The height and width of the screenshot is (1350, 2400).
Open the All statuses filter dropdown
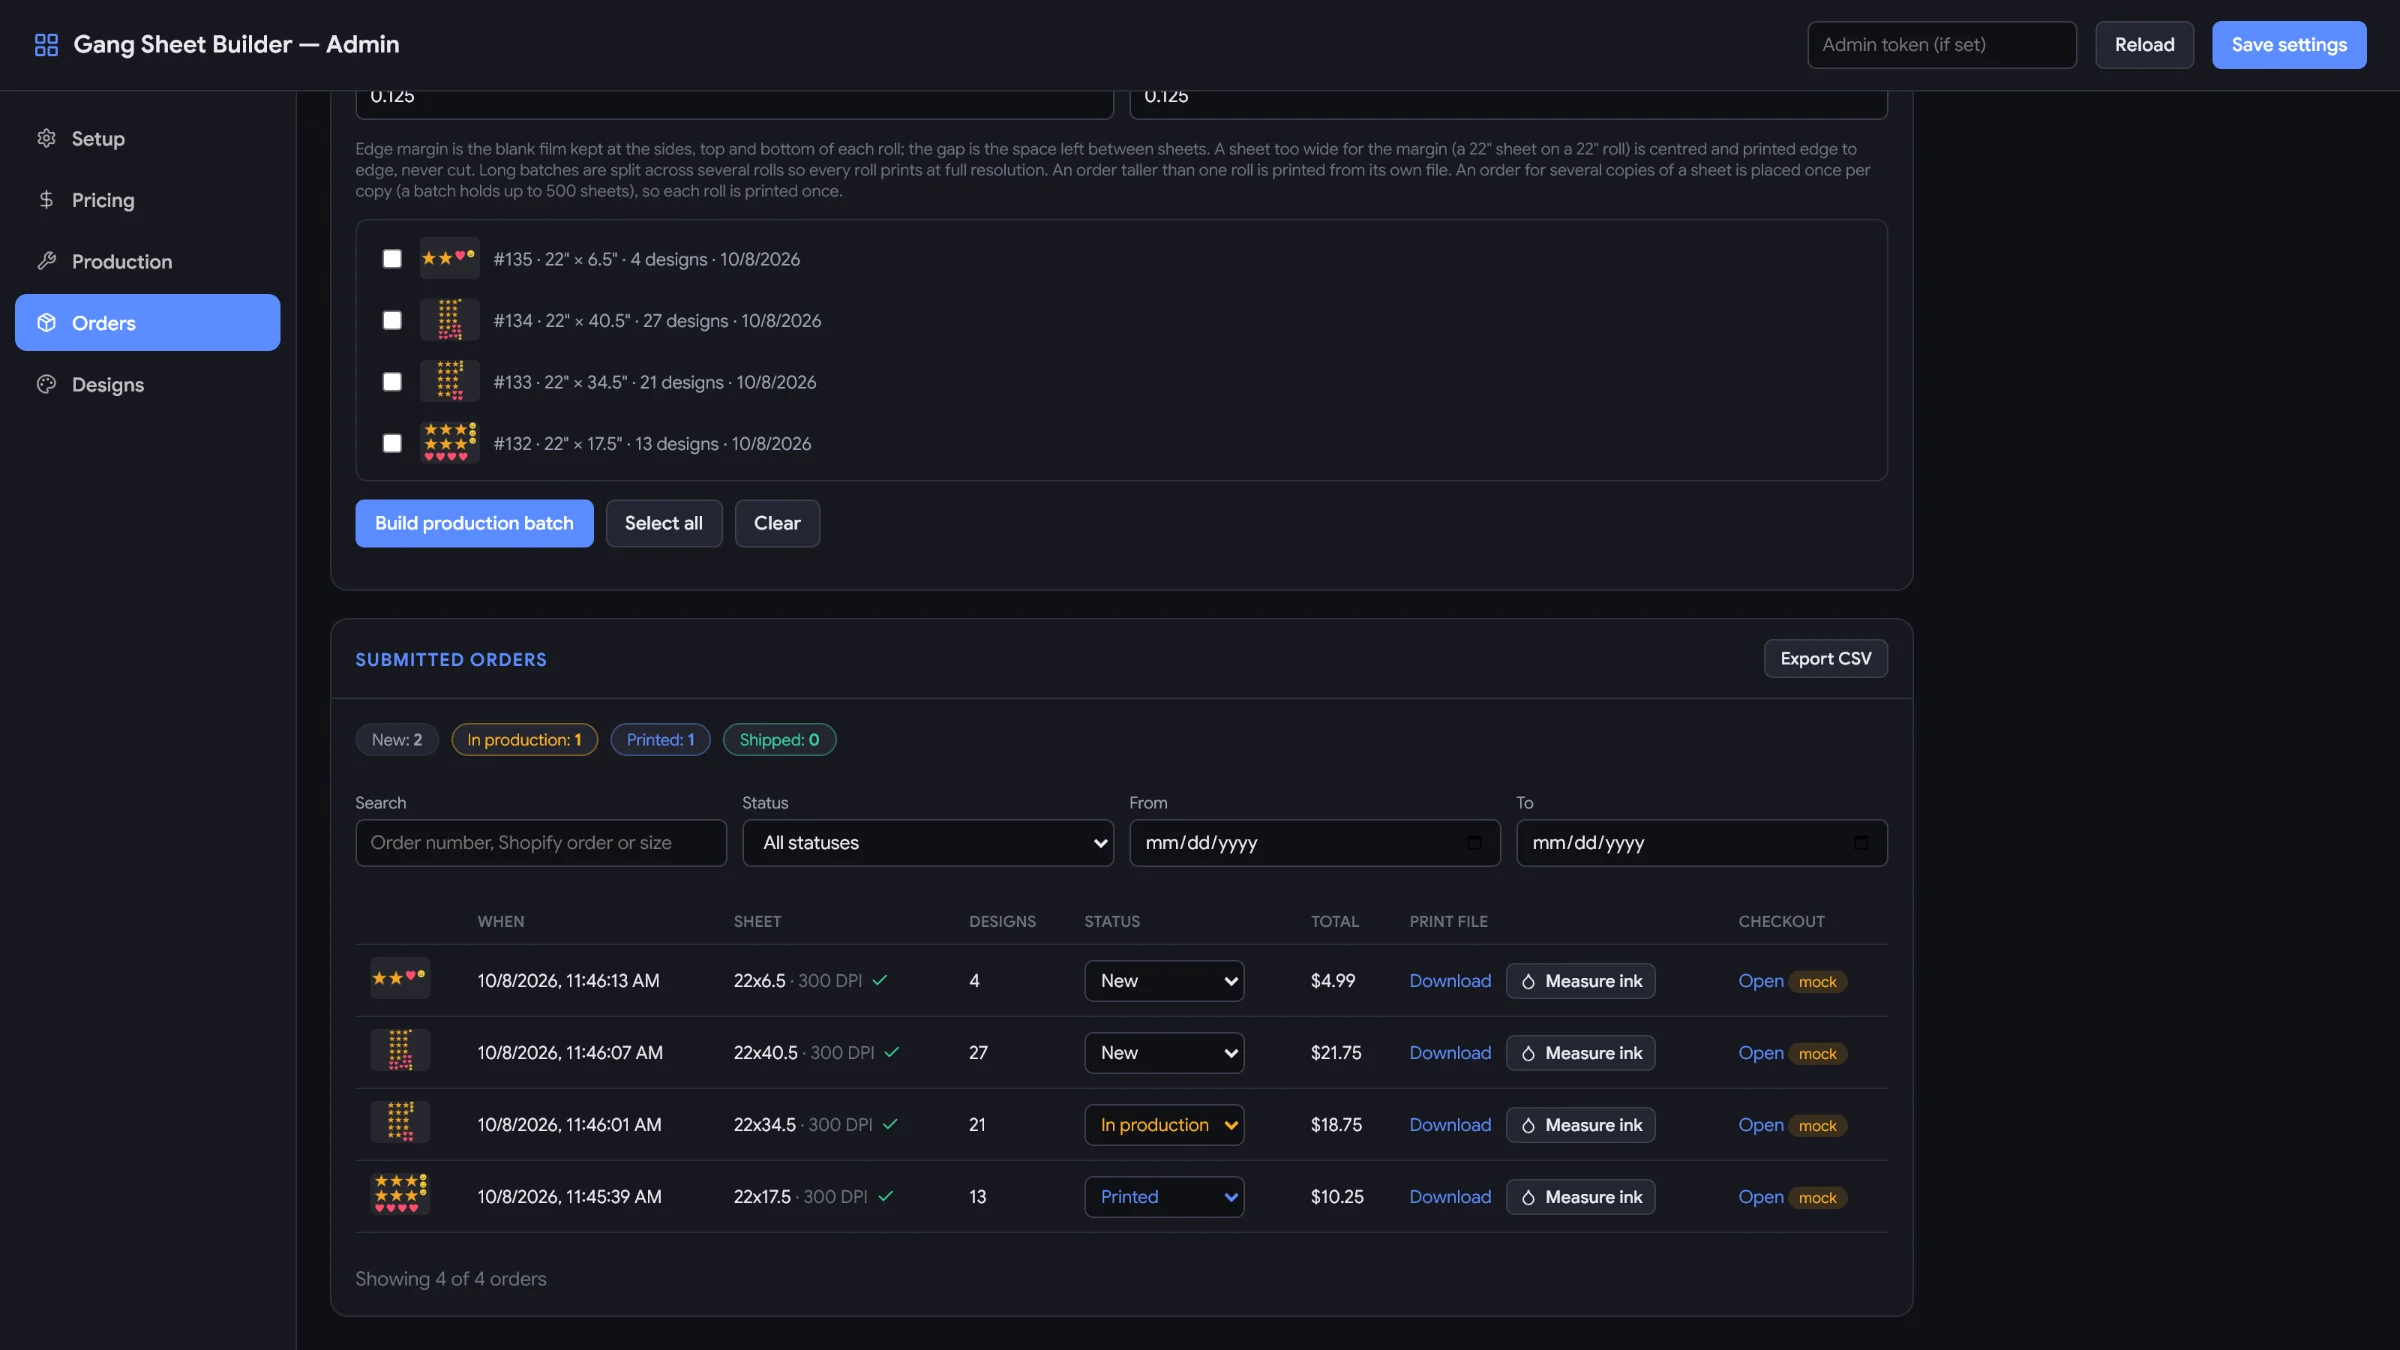point(928,843)
